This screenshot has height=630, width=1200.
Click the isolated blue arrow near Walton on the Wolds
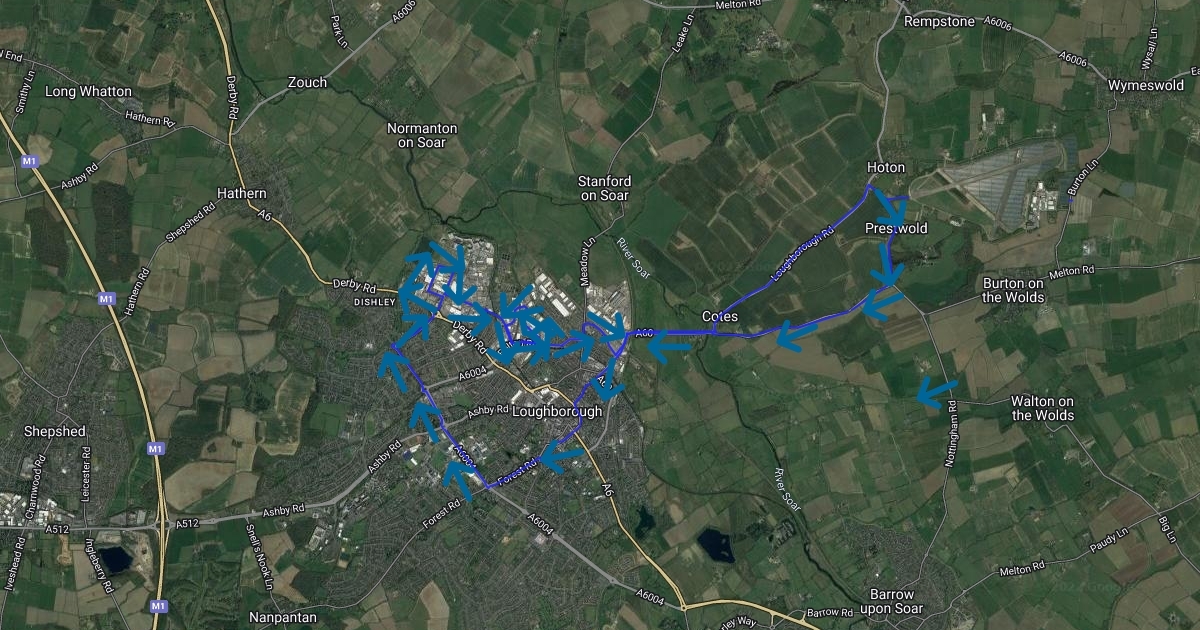pos(938,394)
